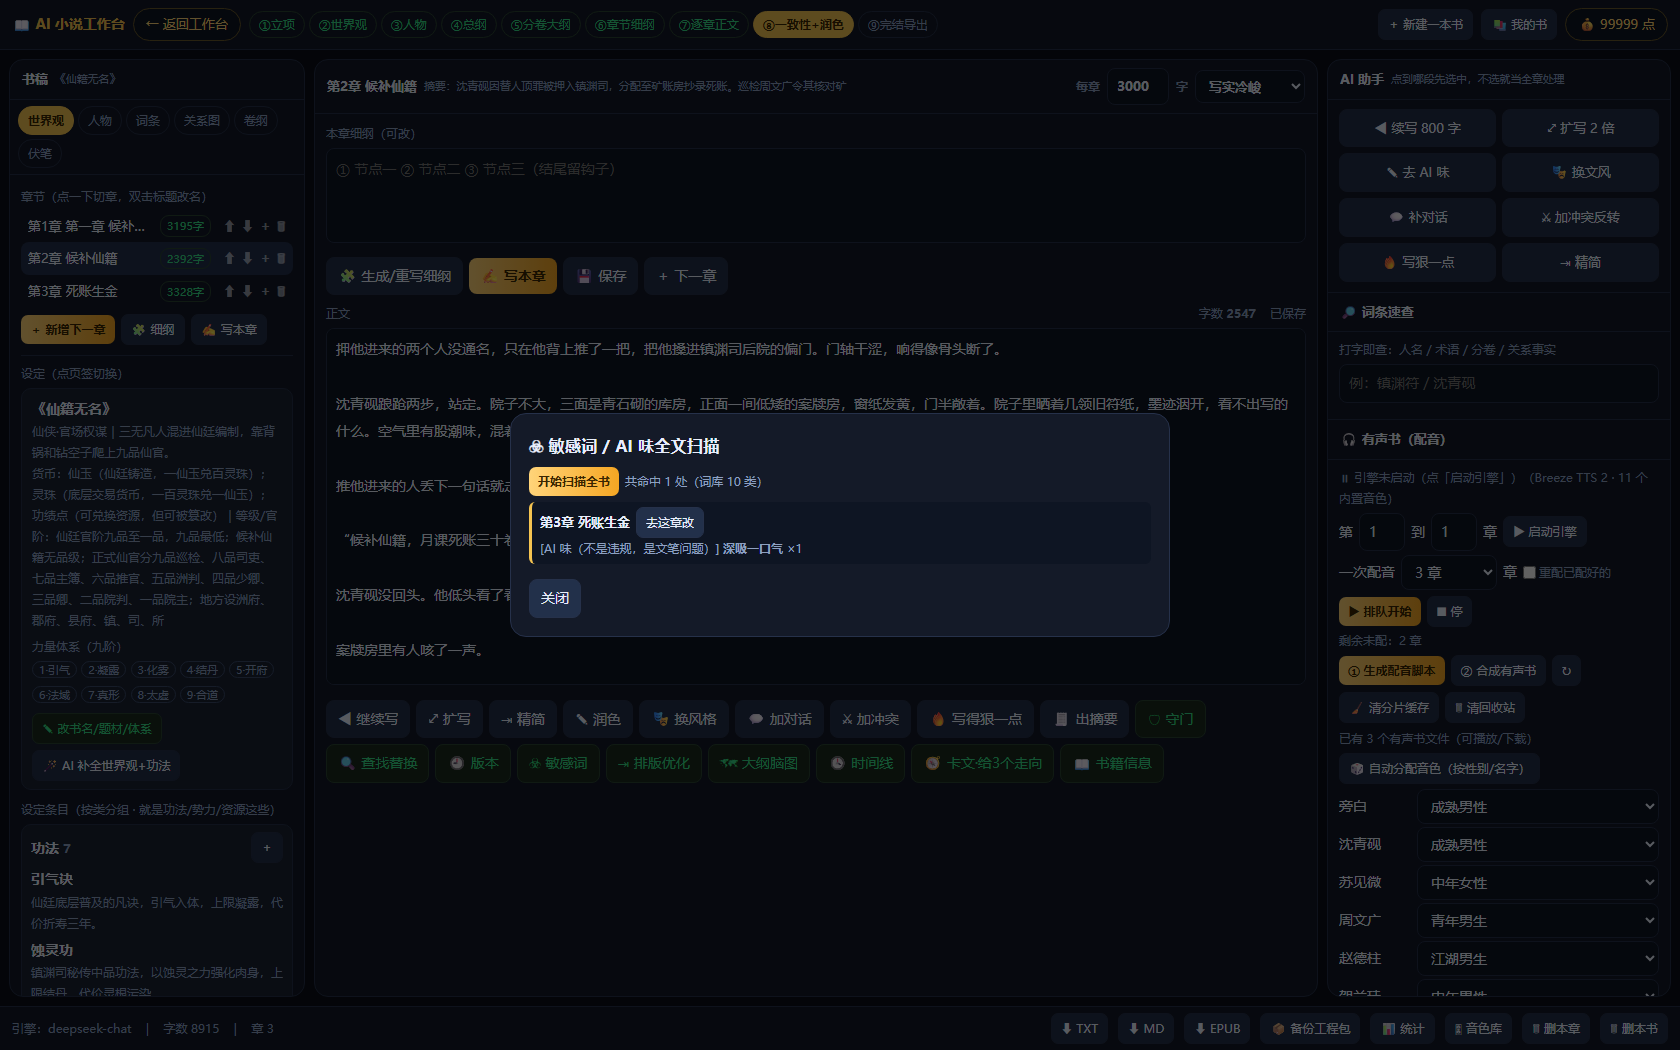Open 我的书 from the top bar
Viewport: 1680px width, 1050px height.
(1520, 25)
